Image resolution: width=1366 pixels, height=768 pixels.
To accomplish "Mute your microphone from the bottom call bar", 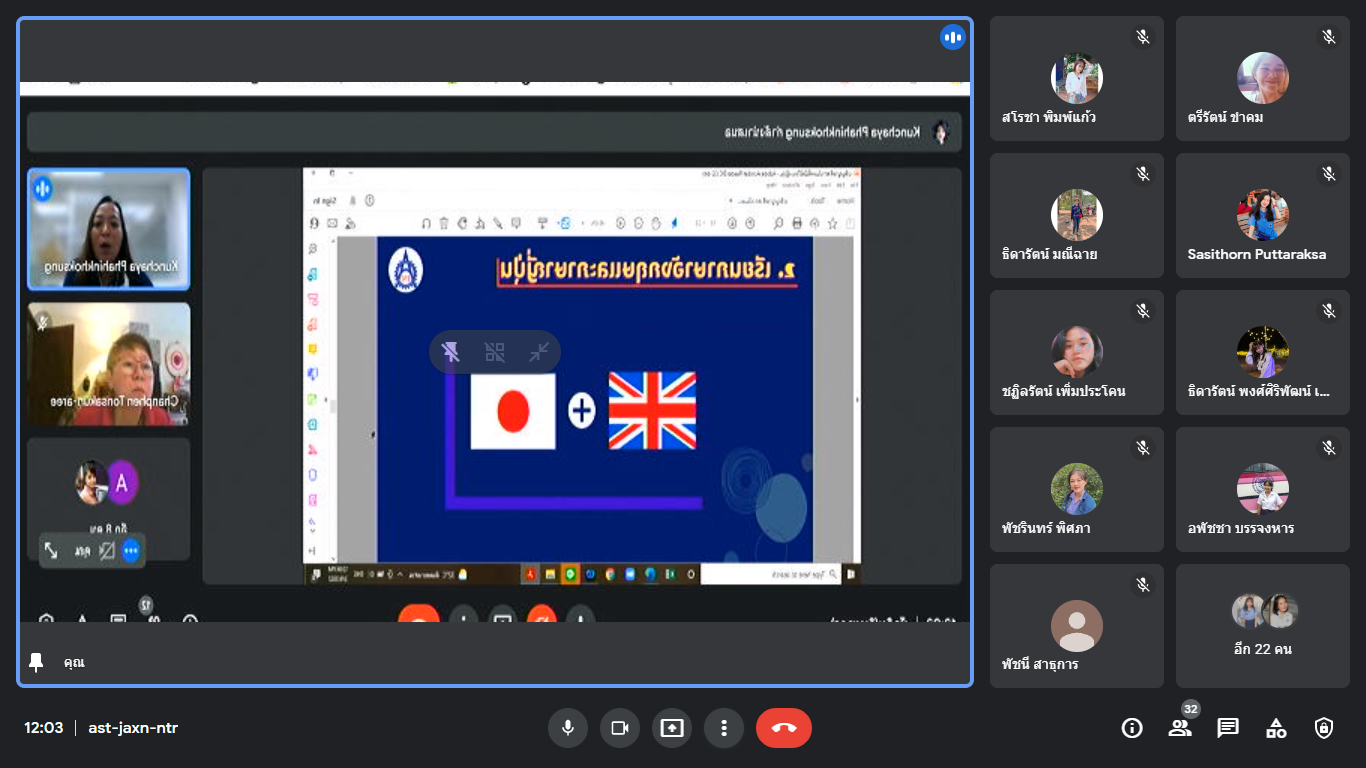I will [568, 728].
